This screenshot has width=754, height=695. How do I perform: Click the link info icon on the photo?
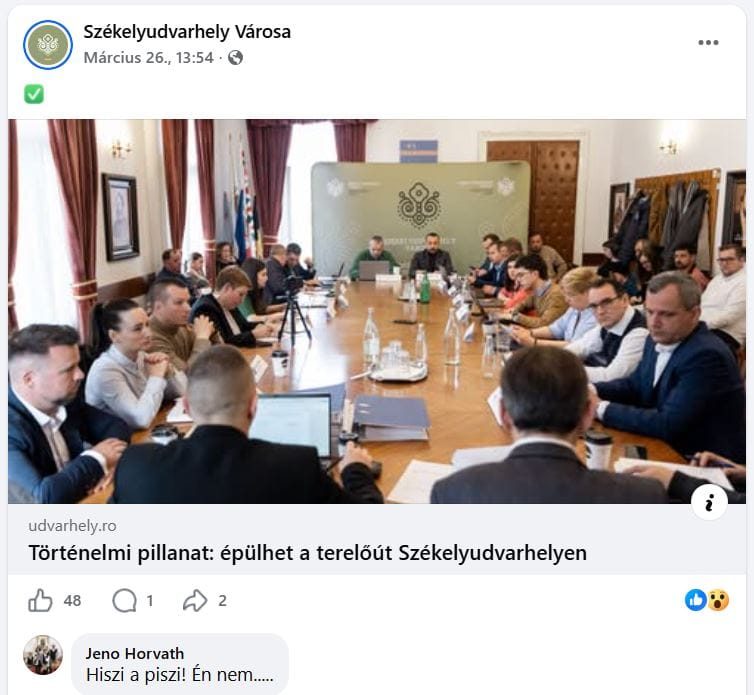pyautogui.click(x=709, y=503)
